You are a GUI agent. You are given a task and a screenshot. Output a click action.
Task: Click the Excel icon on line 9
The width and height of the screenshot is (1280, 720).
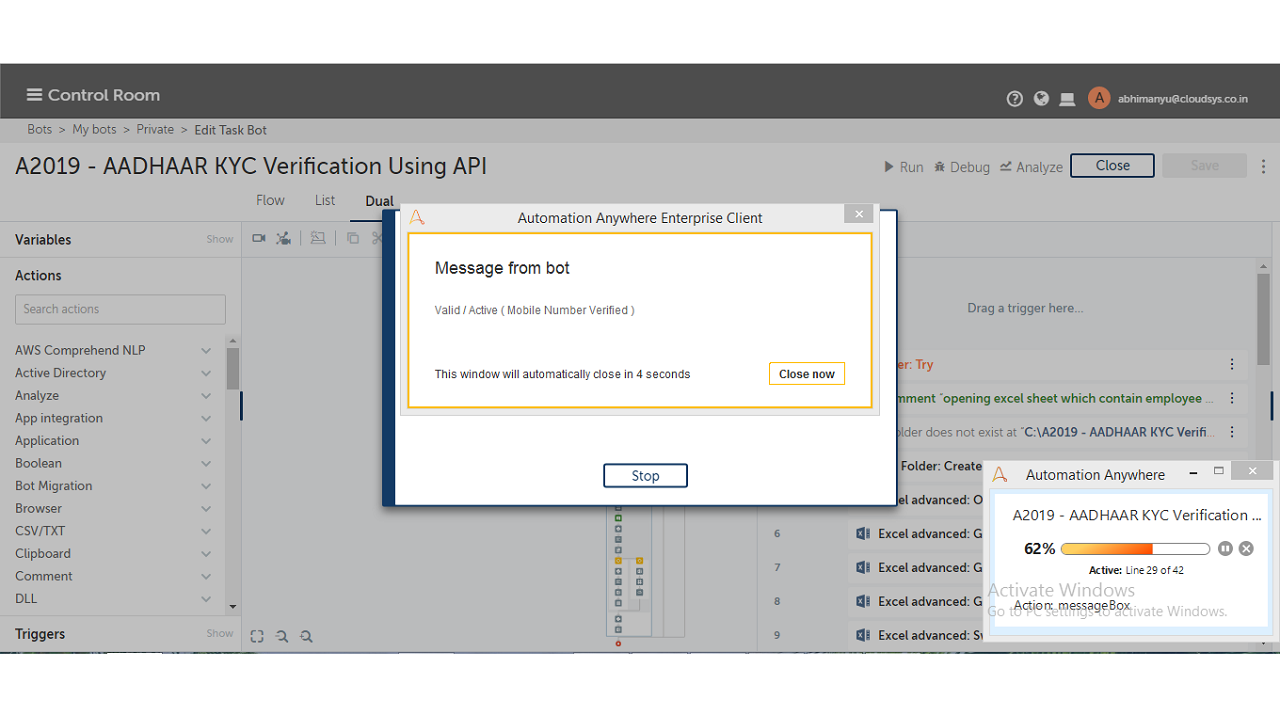(864, 636)
